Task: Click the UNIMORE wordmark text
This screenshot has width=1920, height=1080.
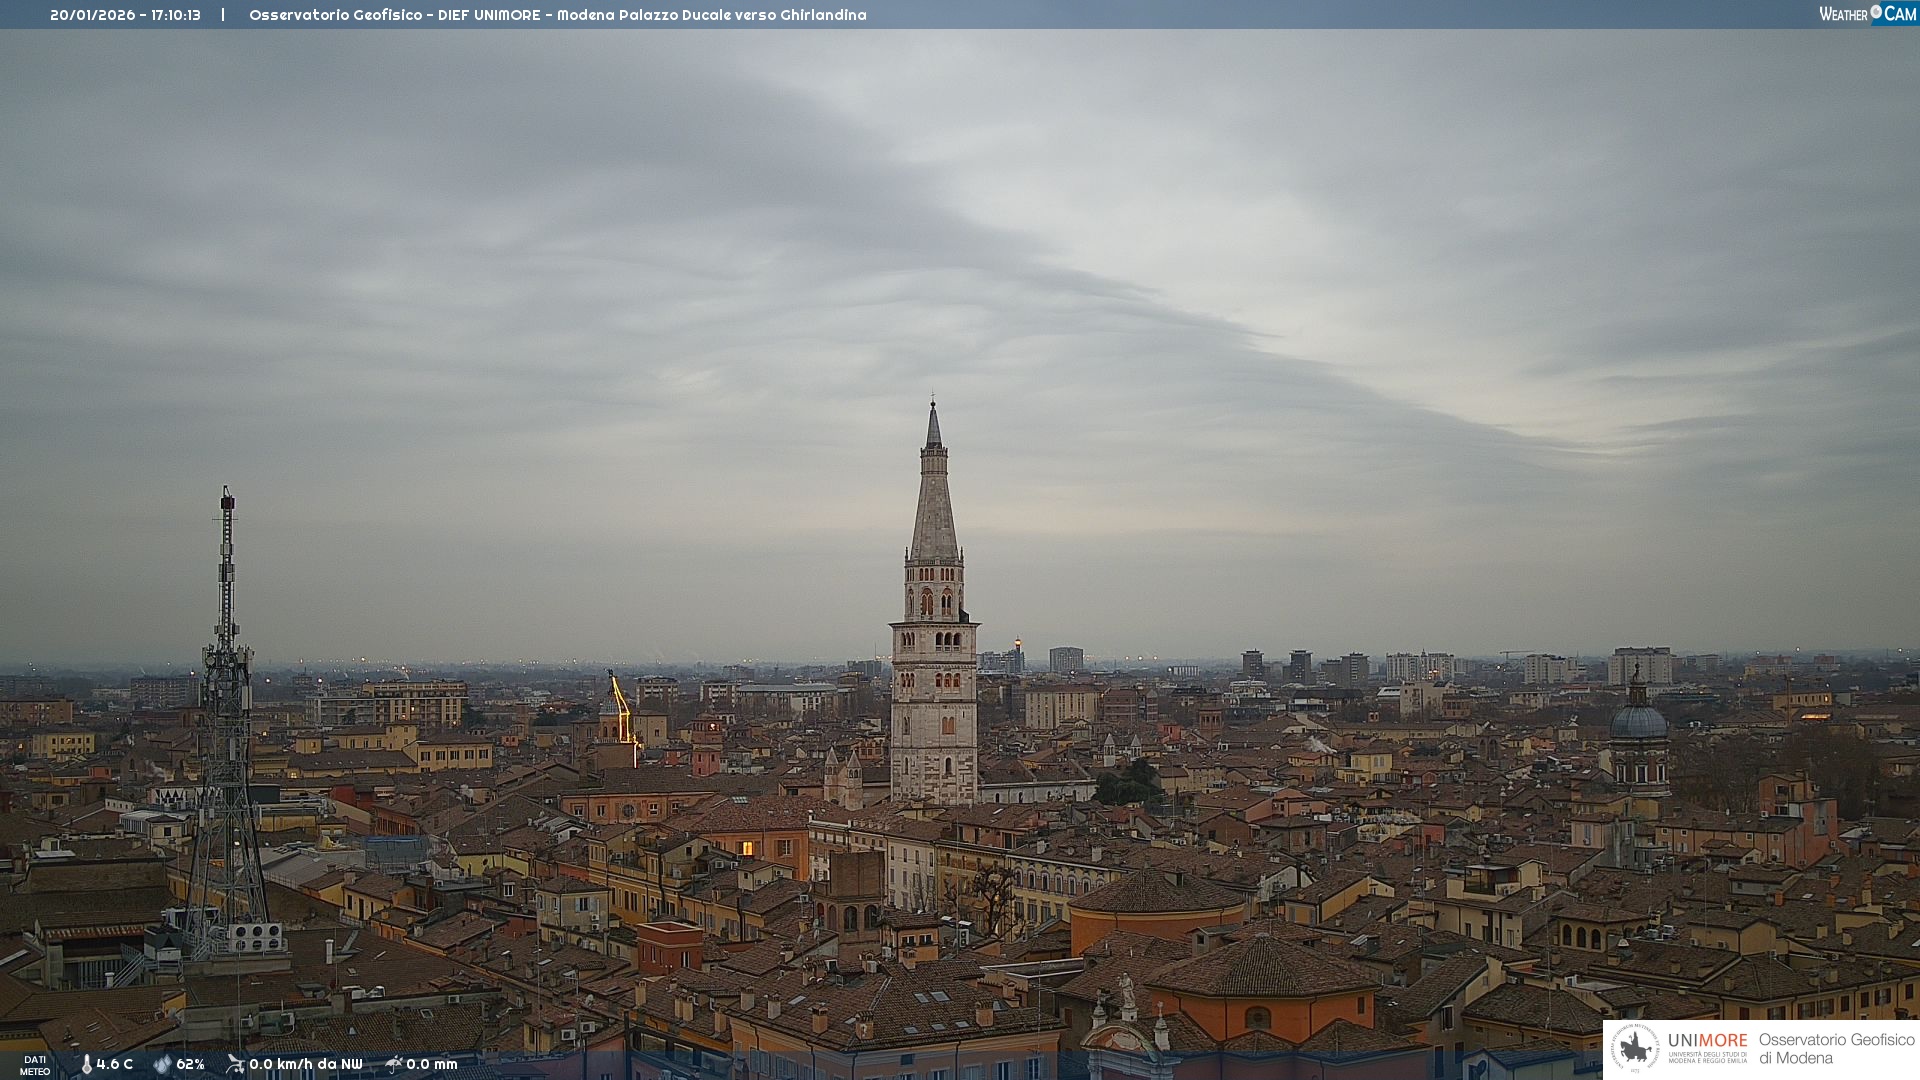Action: click(x=1707, y=1041)
